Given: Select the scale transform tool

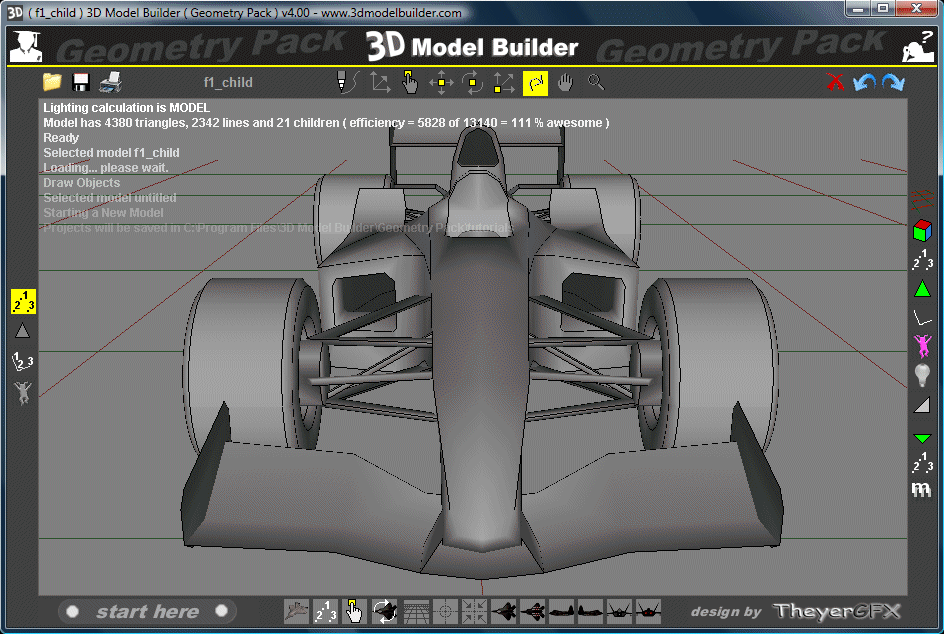Looking at the screenshot, I should tap(502, 83).
